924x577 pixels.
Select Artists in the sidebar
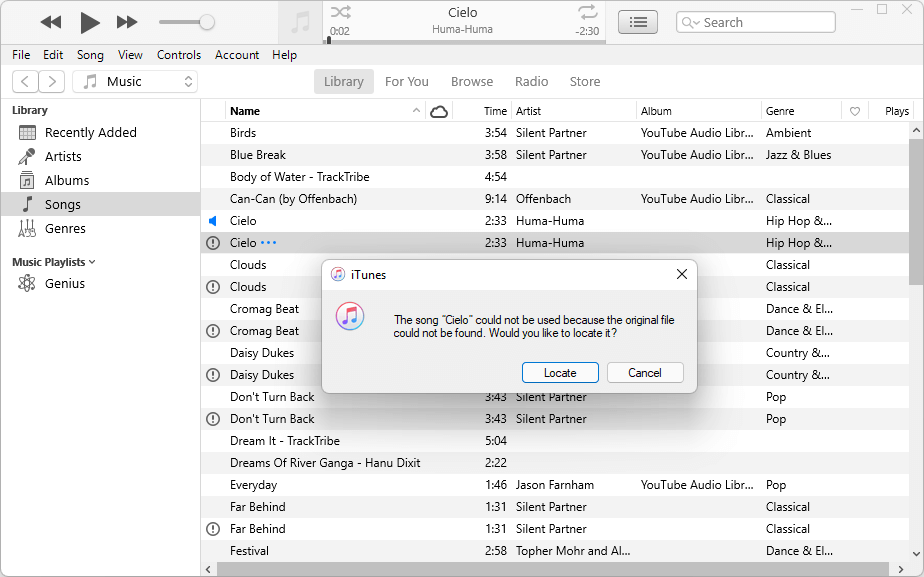coord(100,156)
